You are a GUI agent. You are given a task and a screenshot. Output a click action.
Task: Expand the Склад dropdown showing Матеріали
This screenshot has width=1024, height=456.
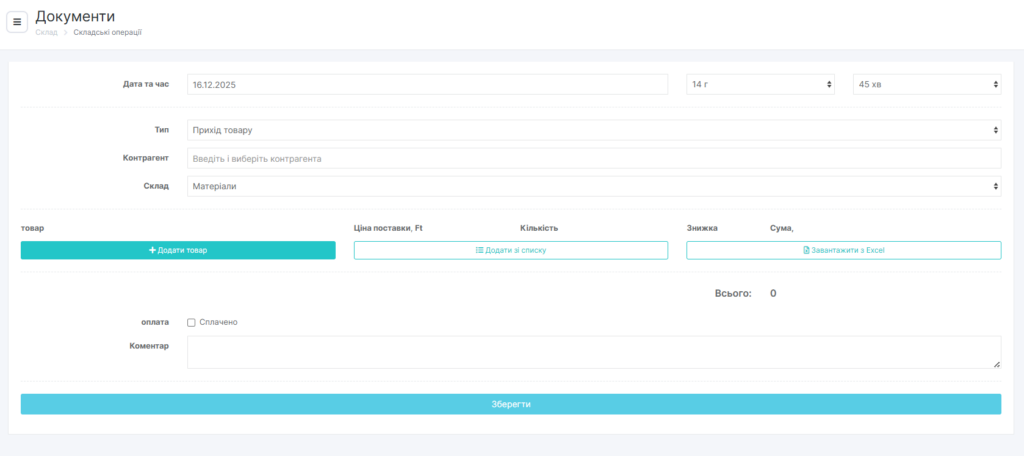(593, 186)
